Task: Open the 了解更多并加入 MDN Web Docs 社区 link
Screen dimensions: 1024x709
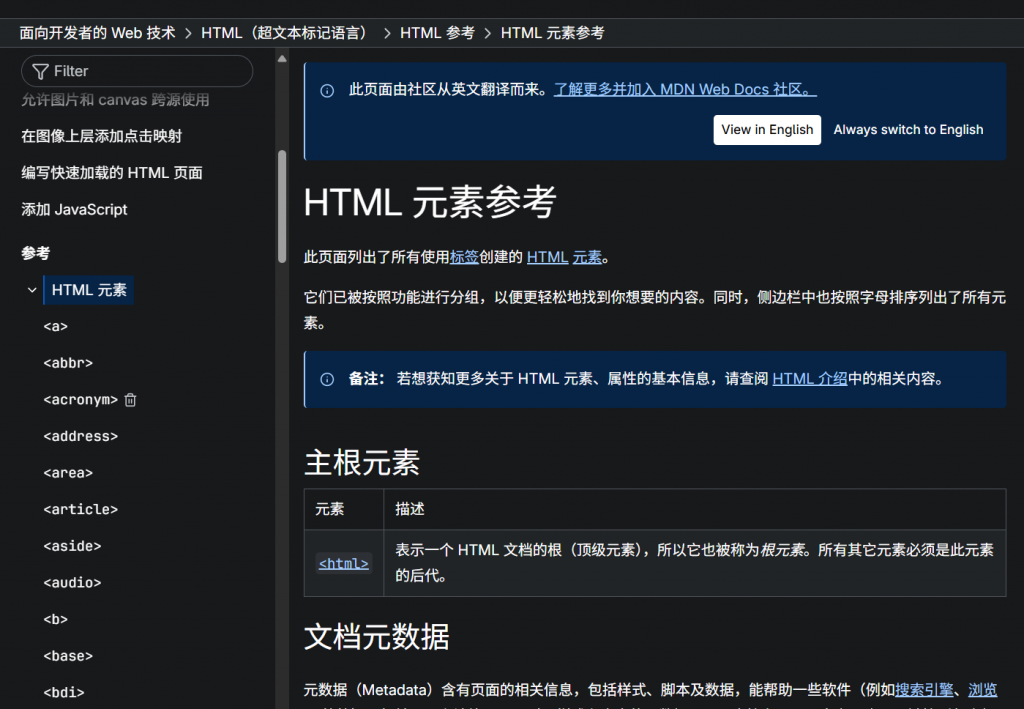Action: click(685, 90)
